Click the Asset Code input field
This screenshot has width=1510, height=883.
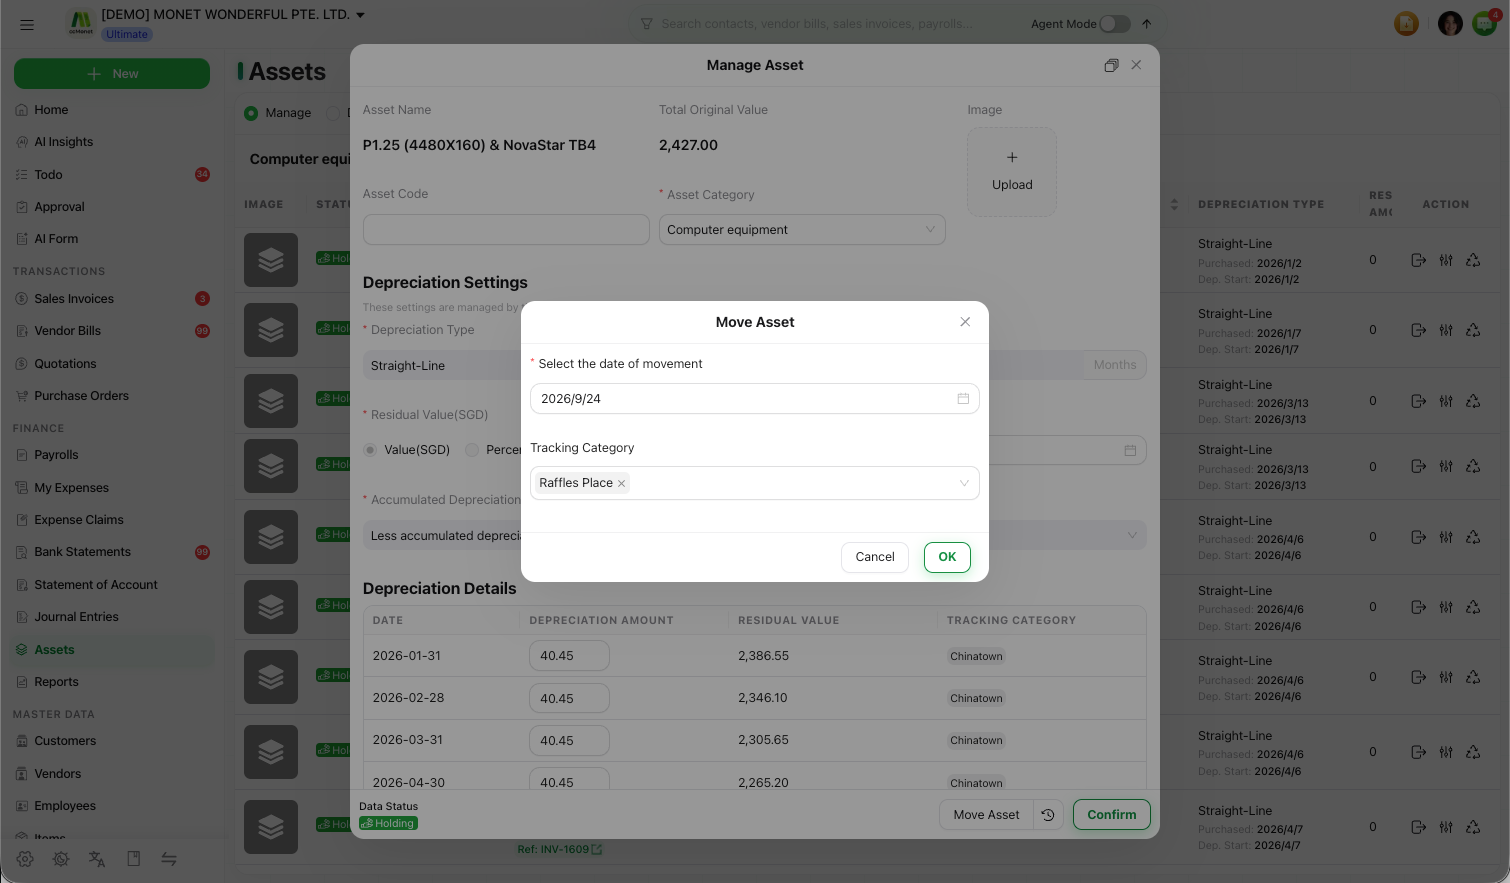coord(506,229)
